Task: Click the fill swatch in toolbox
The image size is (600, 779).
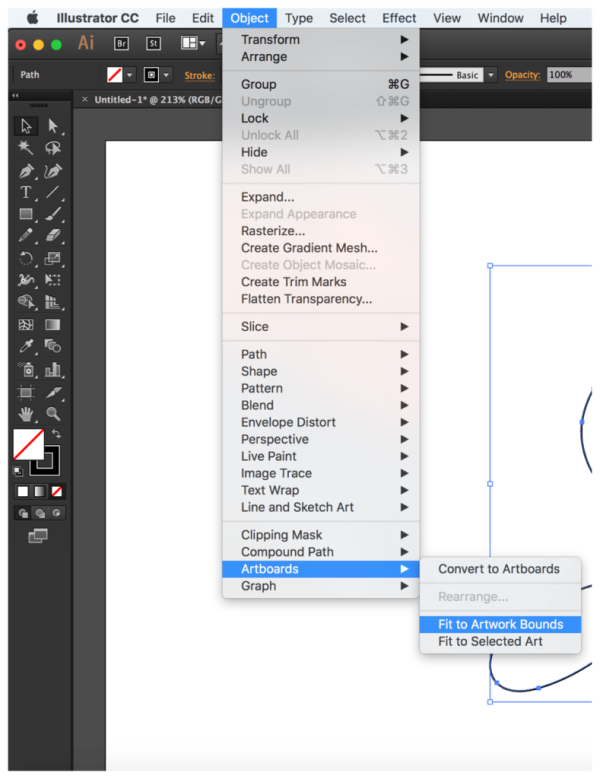Action: 28,444
